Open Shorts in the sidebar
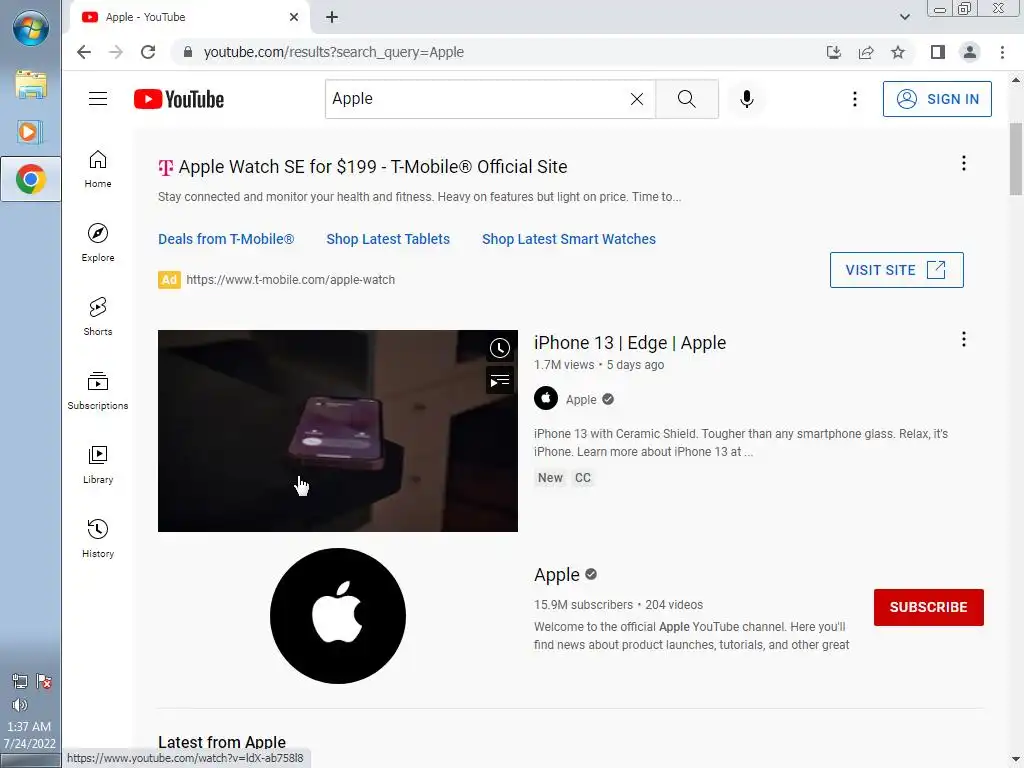 coord(98,317)
